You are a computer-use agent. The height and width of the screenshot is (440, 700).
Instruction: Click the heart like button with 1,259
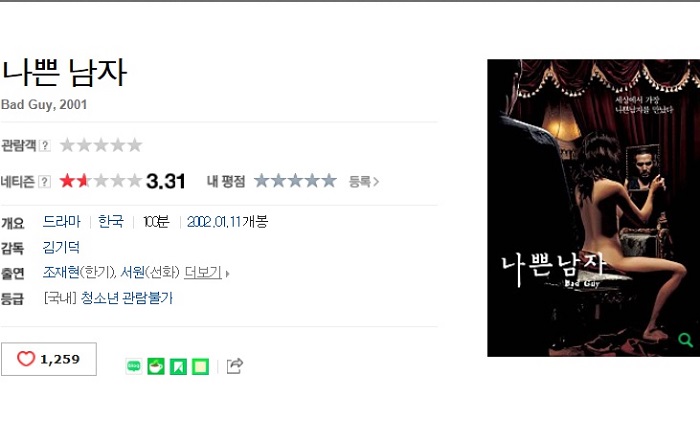click(49, 359)
